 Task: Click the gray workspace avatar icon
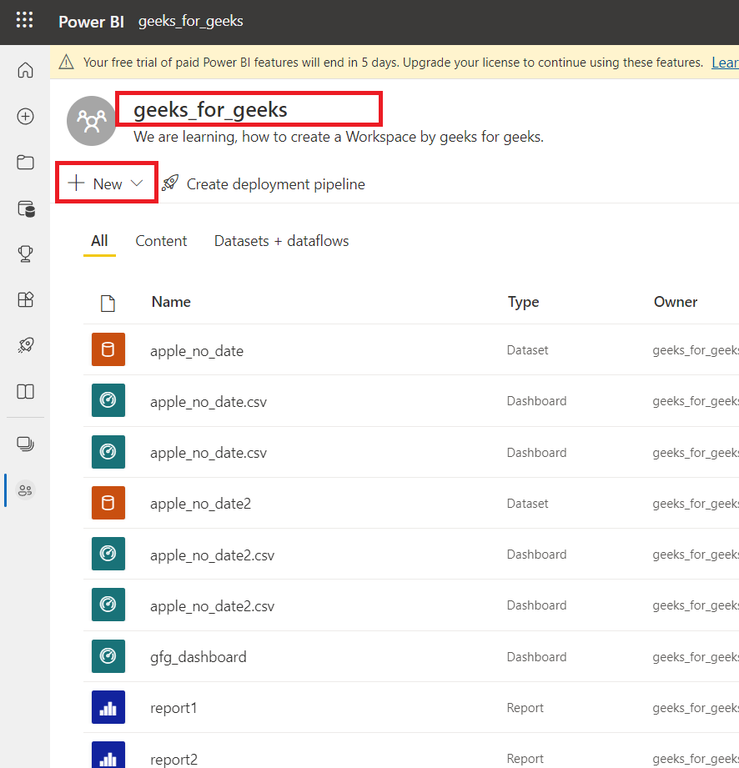point(91,120)
